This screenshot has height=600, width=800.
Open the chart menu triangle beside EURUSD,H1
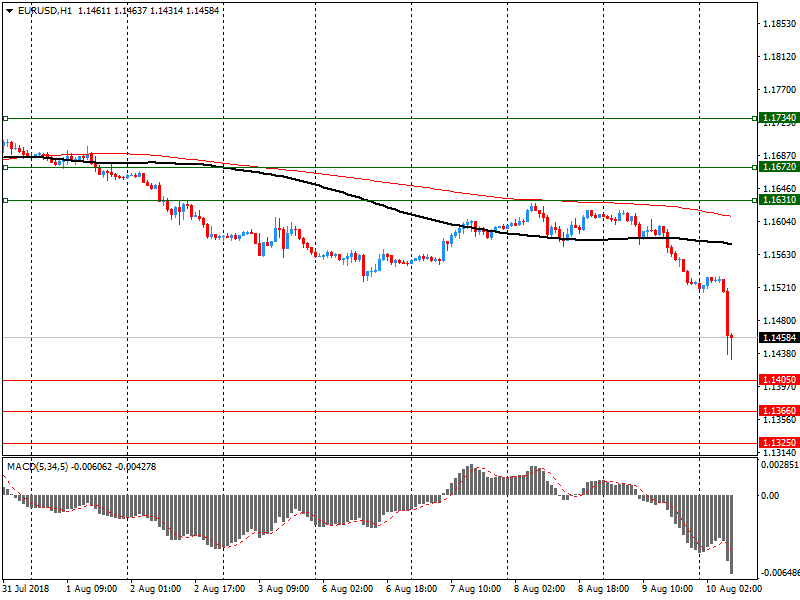(x=9, y=11)
